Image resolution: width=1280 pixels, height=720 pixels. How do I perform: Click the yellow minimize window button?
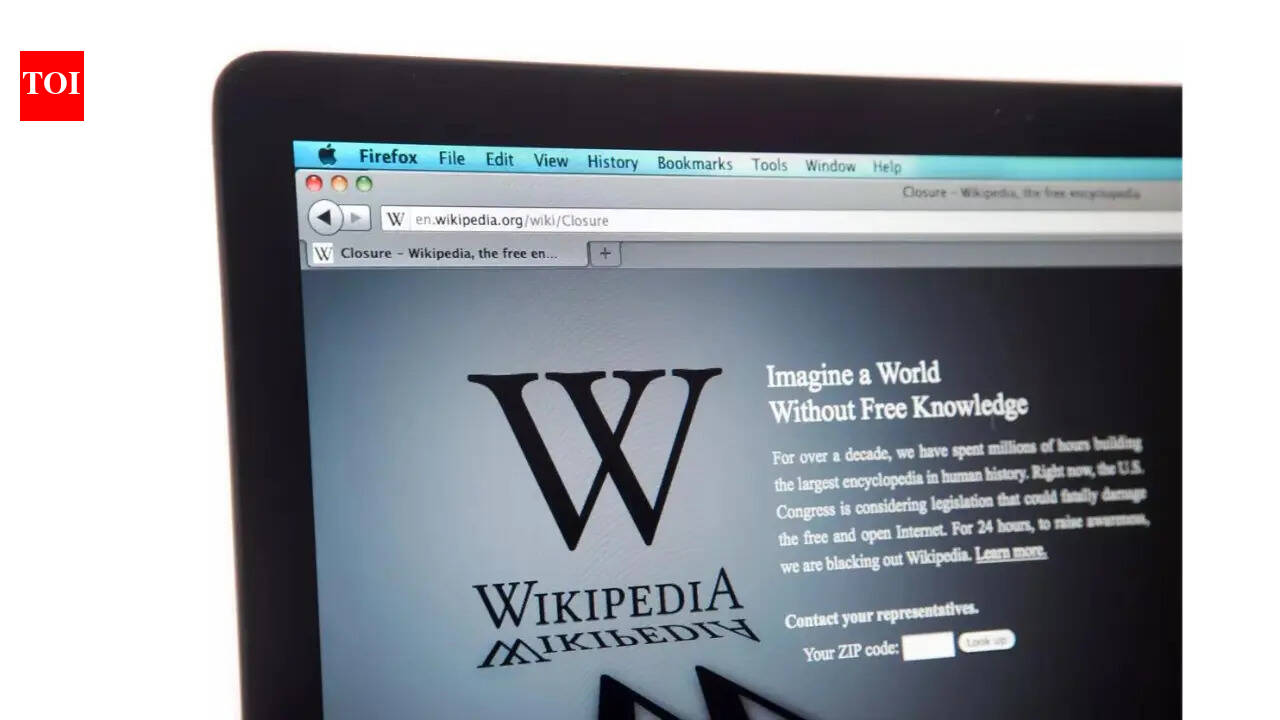[339, 183]
